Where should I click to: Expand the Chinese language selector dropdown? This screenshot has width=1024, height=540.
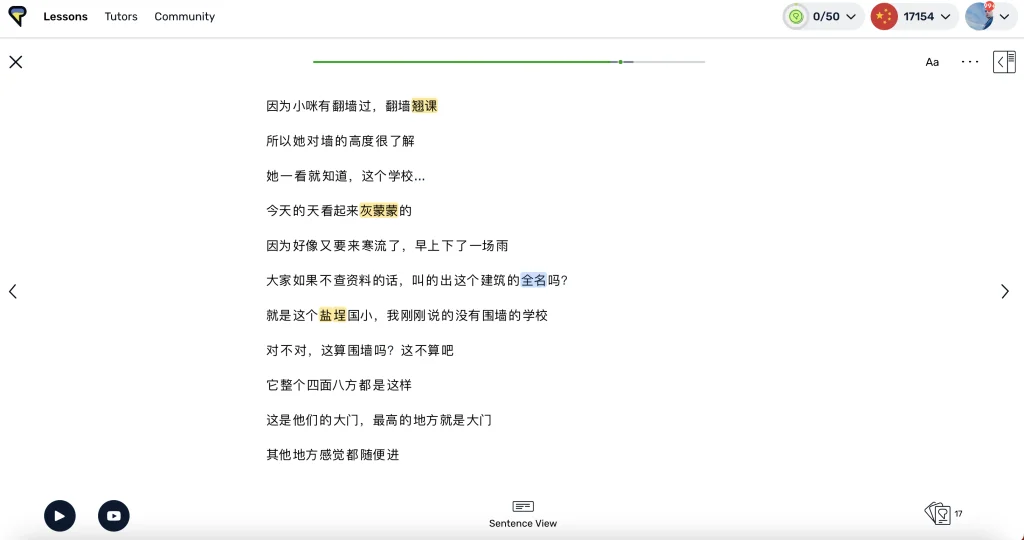click(x=912, y=17)
